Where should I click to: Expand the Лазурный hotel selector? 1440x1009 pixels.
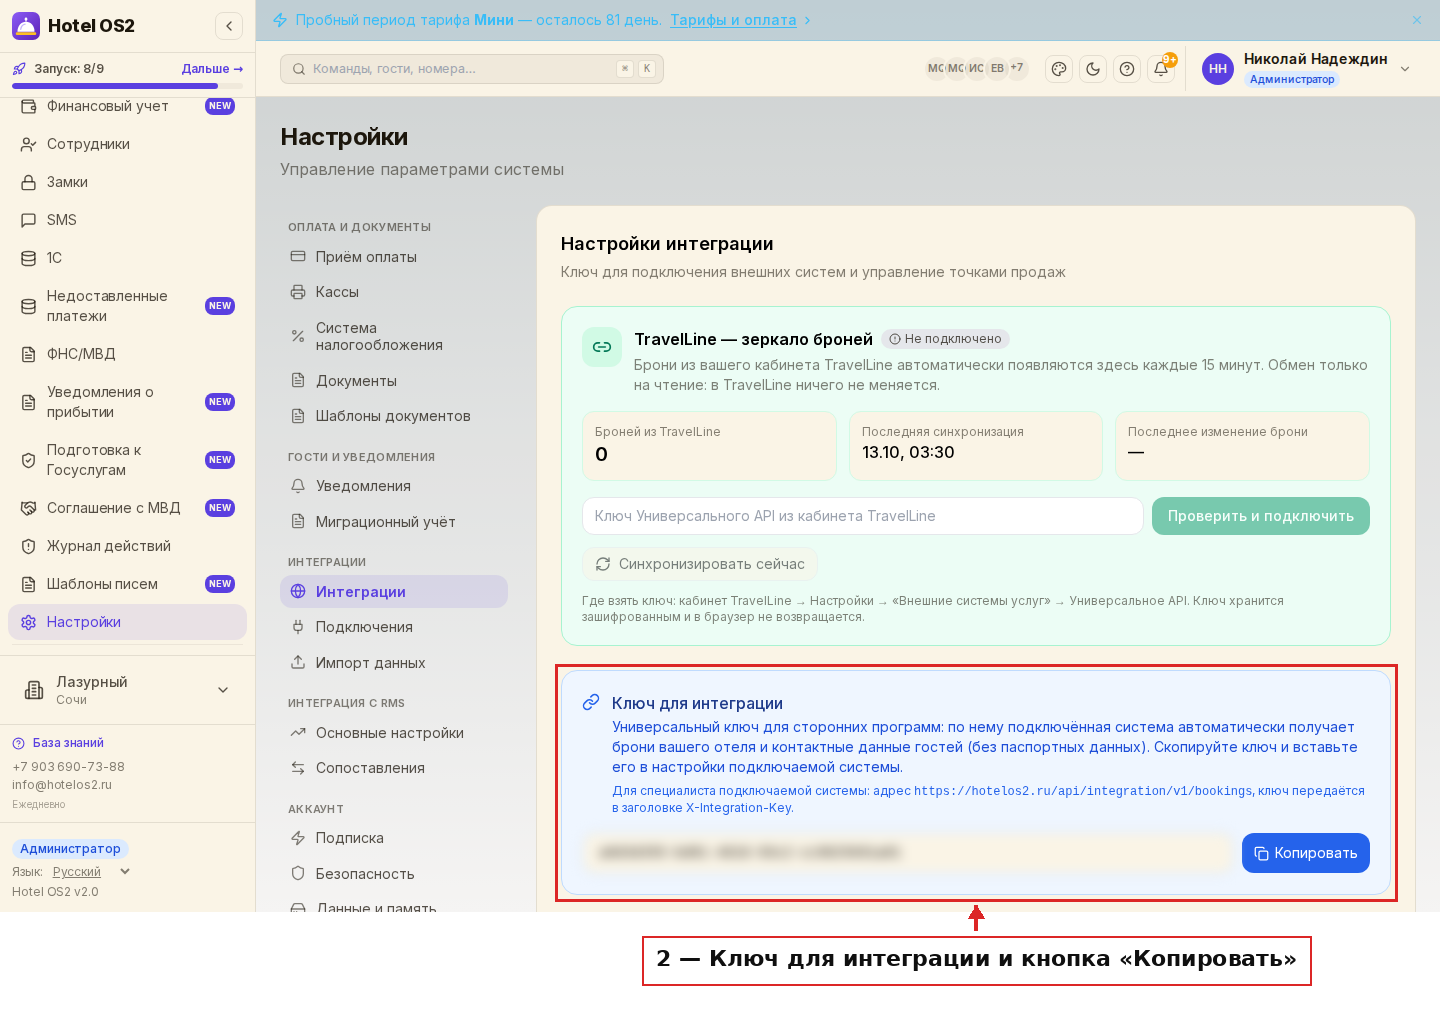pos(127,690)
